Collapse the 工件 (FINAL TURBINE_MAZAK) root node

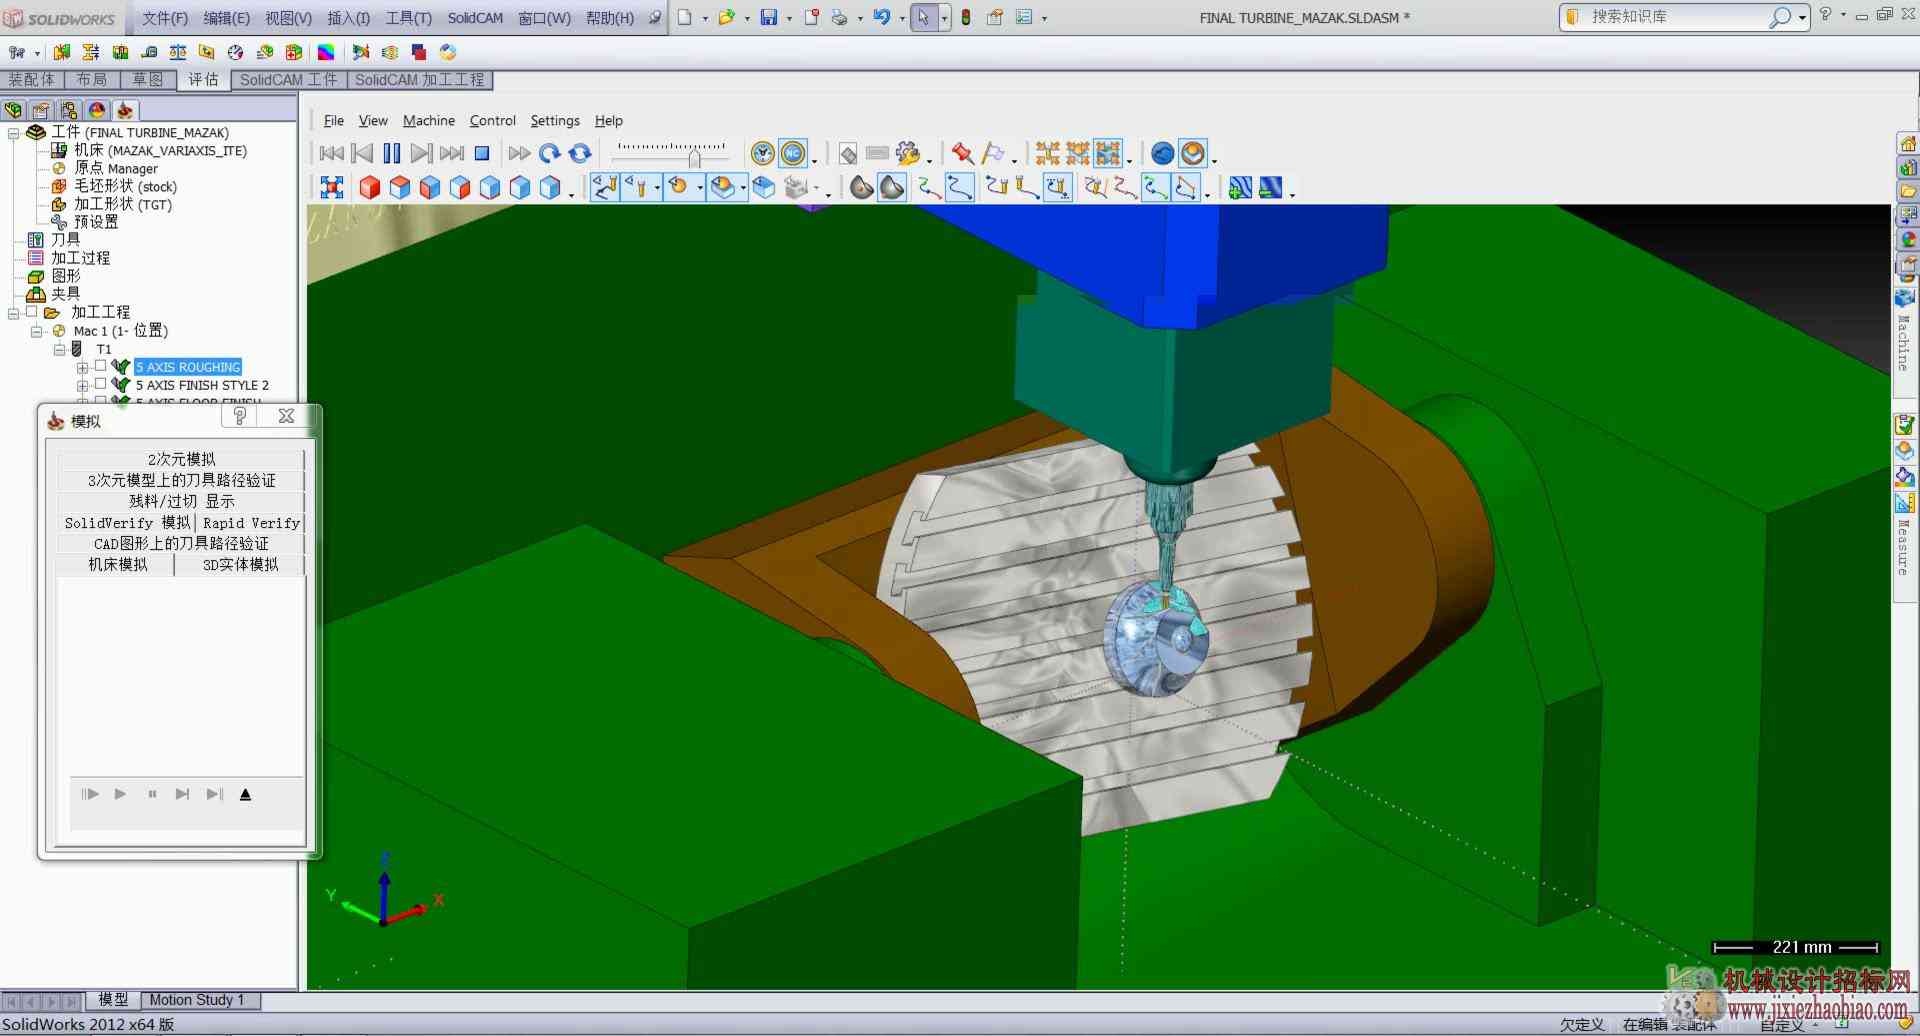pos(14,133)
